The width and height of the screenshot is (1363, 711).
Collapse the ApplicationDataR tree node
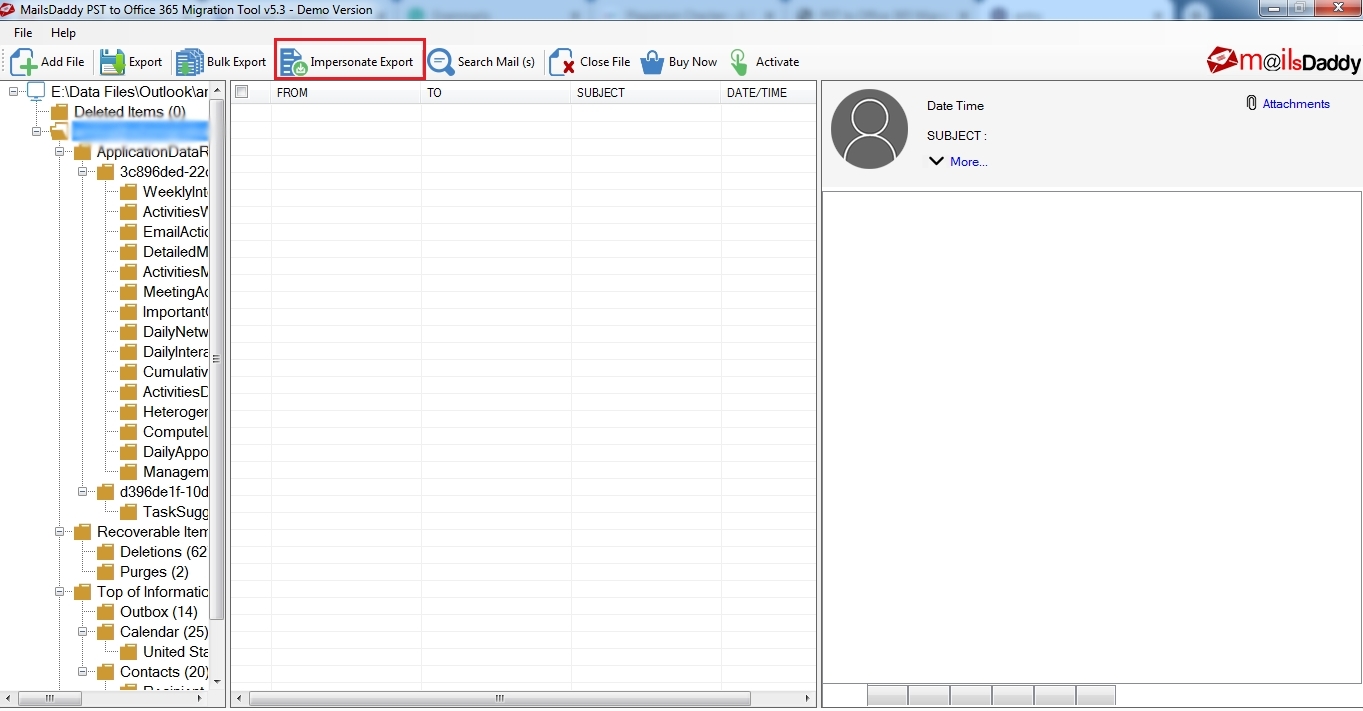coord(60,151)
